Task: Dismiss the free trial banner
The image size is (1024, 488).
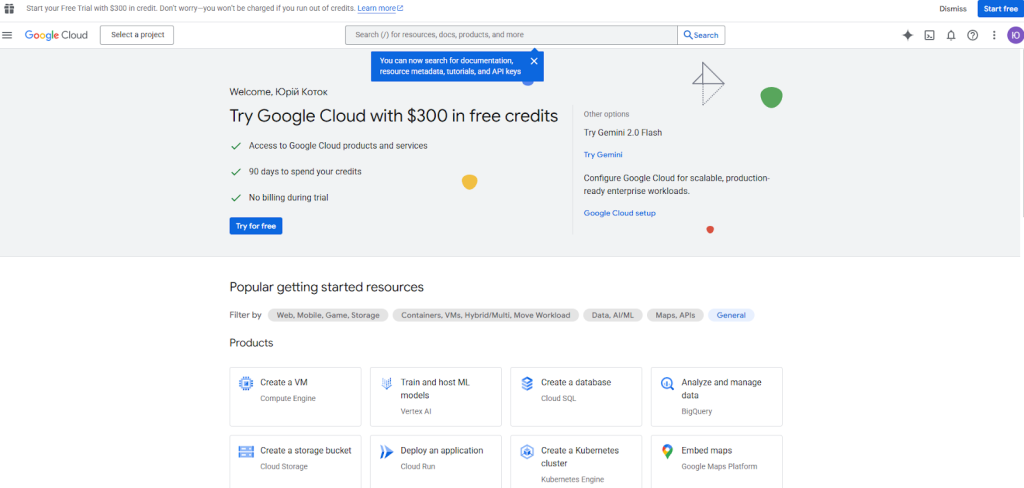Action: pyautogui.click(x=953, y=8)
